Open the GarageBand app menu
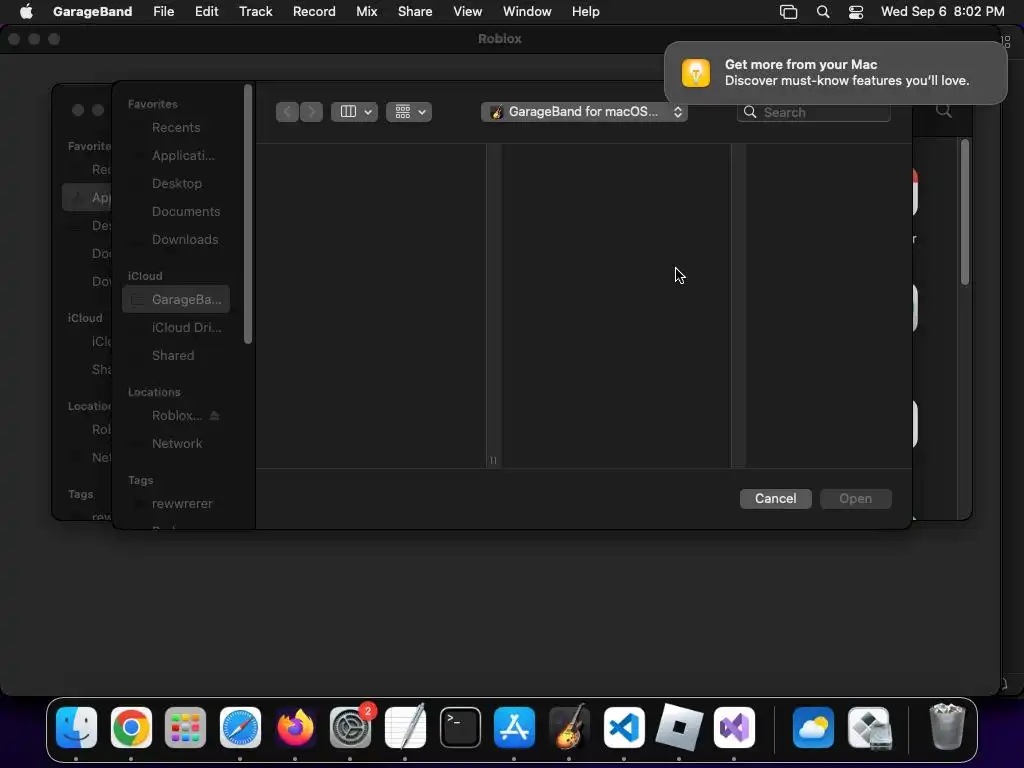 (92, 11)
